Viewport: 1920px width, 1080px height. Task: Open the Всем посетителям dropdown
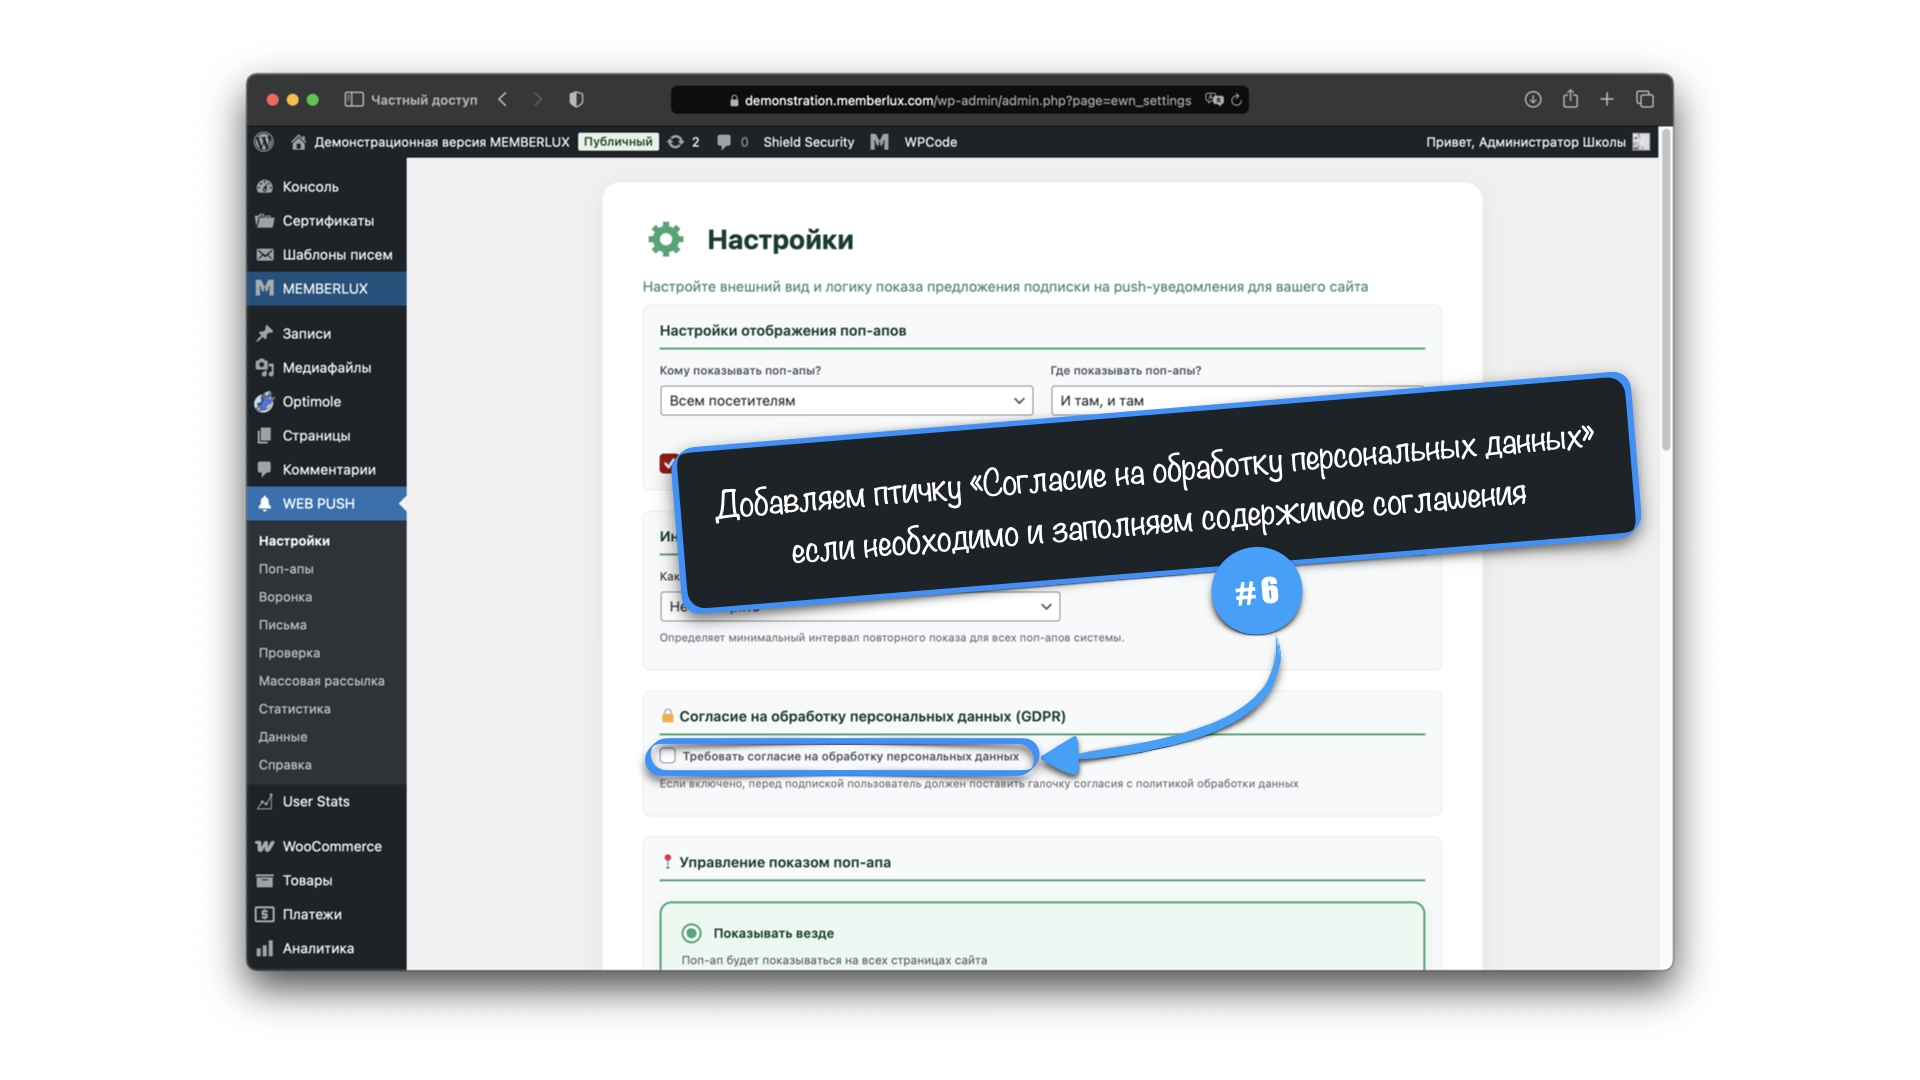tap(846, 400)
